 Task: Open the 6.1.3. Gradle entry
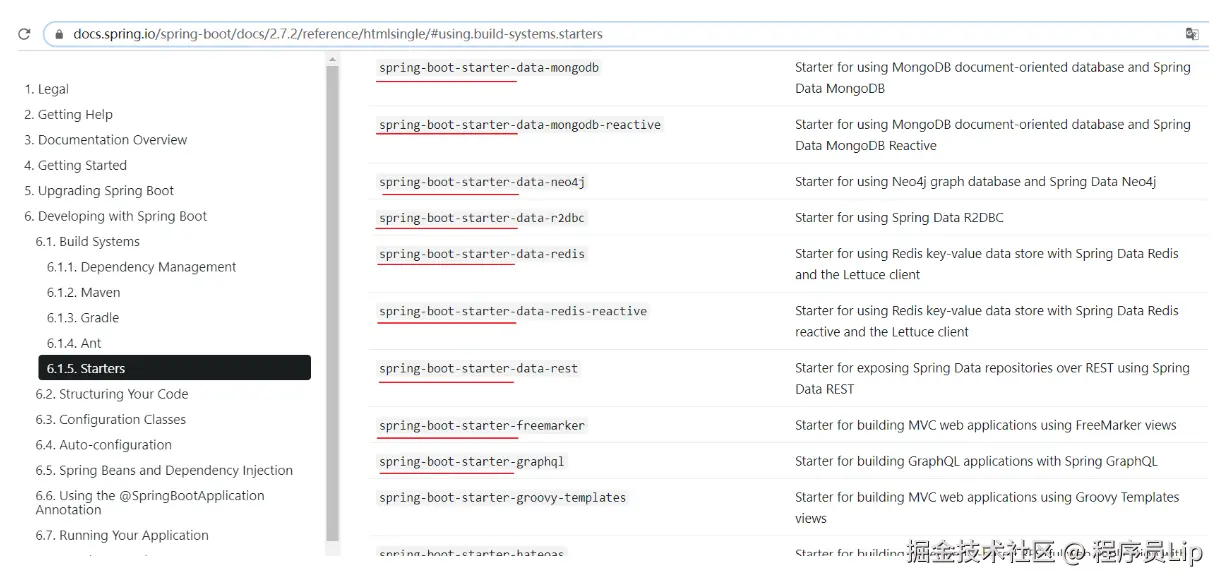[83, 318]
